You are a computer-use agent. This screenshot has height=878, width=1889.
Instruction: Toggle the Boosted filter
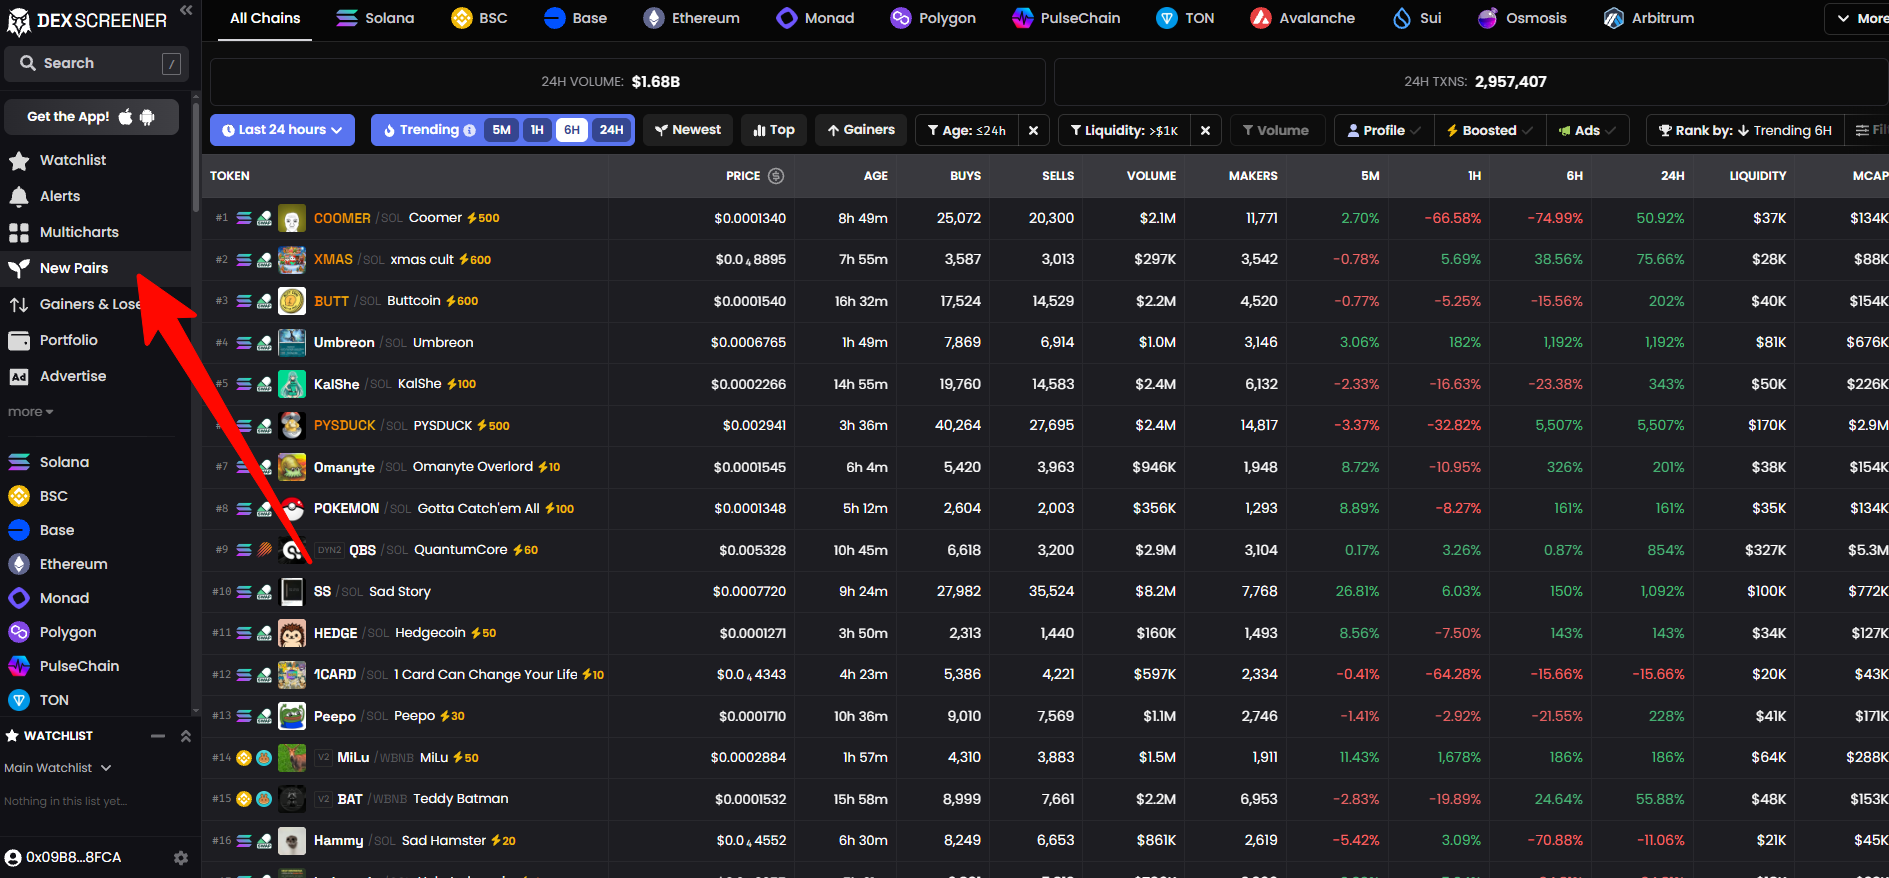tap(1489, 131)
